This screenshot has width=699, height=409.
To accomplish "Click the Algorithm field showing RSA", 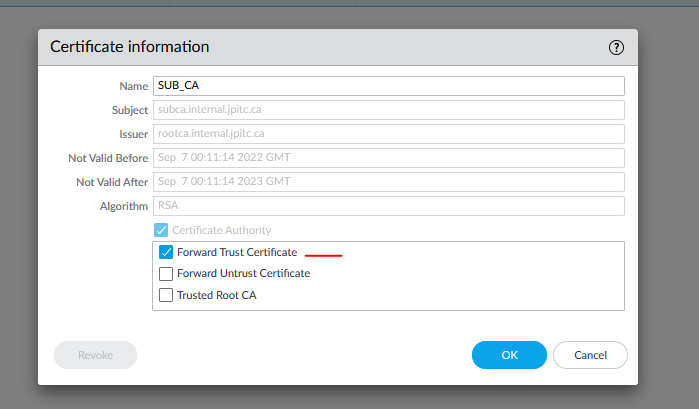I will [x=388, y=206].
